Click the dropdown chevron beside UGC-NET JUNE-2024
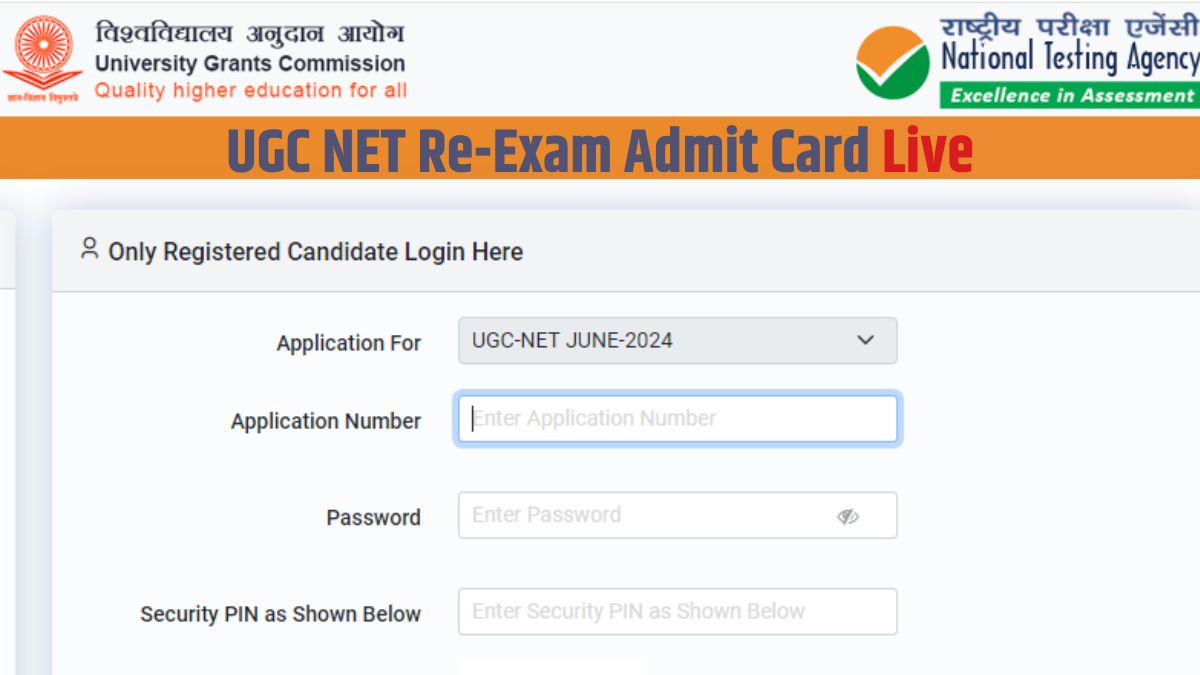 [x=864, y=341]
